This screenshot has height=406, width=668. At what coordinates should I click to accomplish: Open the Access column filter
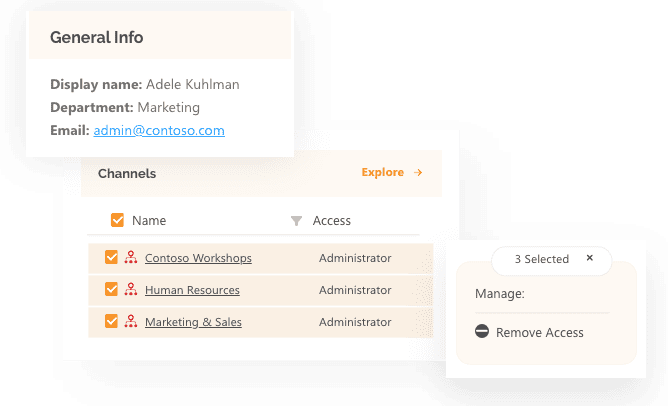[296, 221]
